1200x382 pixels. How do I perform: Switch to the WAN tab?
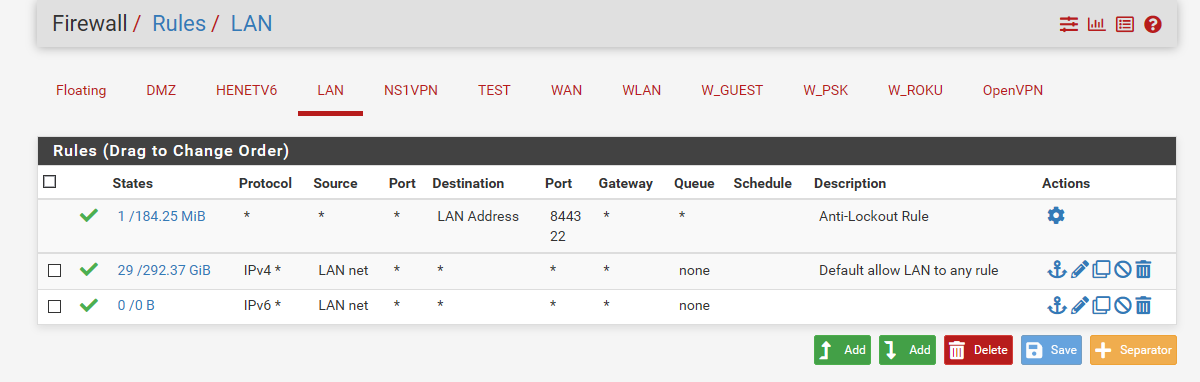click(566, 90)
